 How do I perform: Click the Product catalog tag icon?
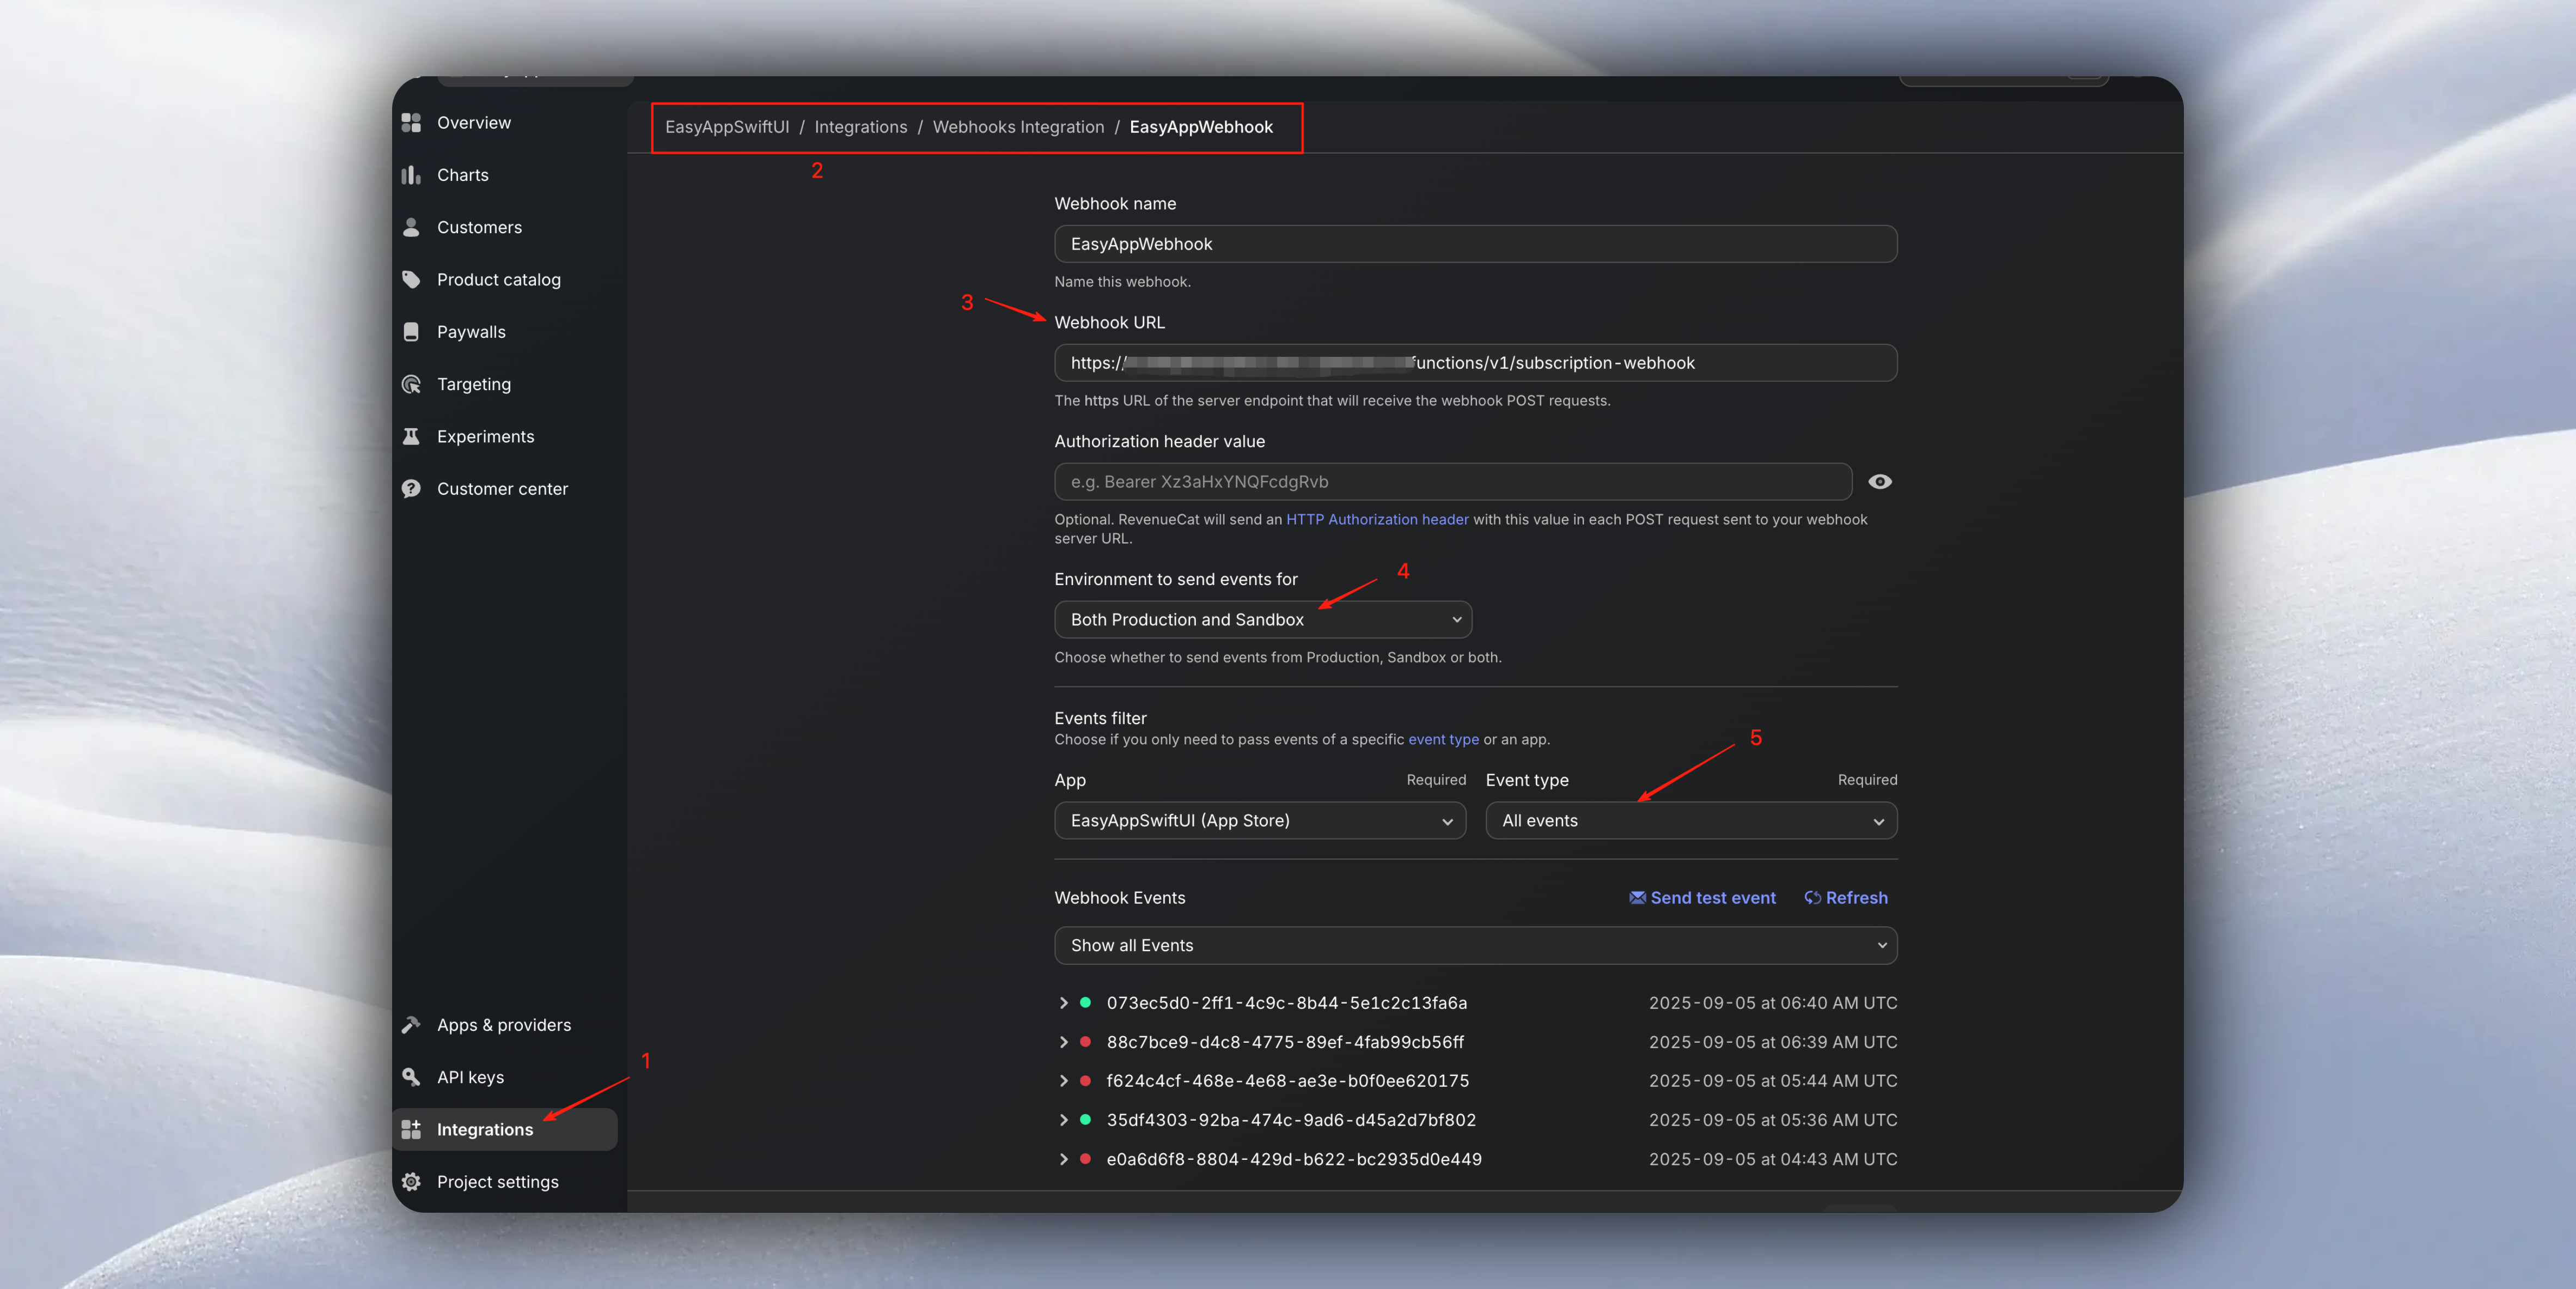click(x=411, y=280)
